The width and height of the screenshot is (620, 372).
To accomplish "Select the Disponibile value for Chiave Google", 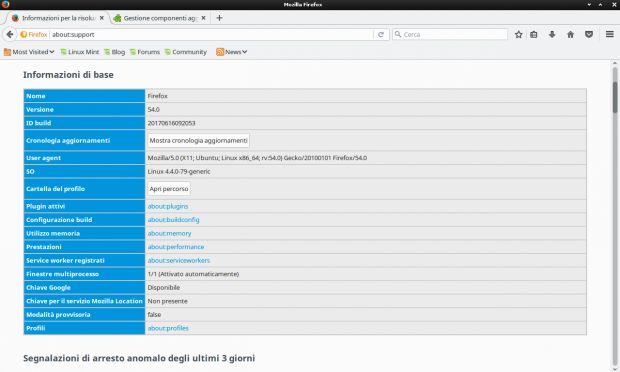I will click(x=163, y=287).
